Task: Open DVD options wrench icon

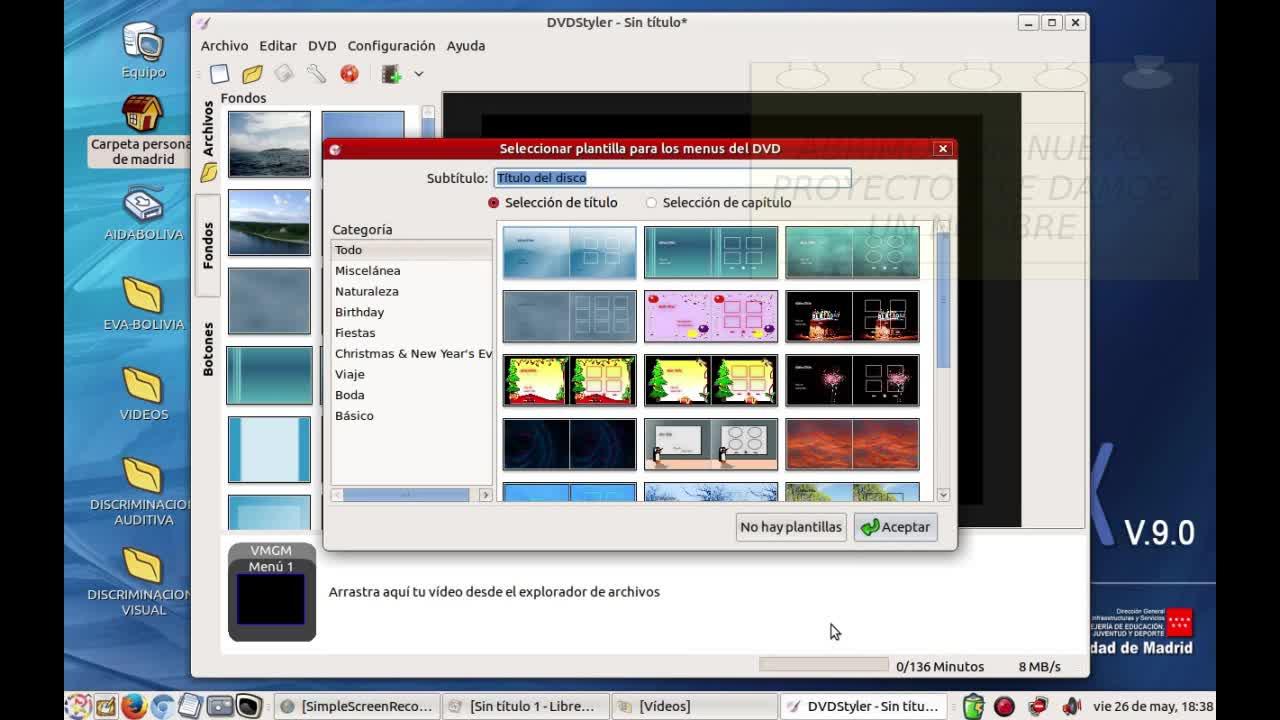Action: point(316,74)
